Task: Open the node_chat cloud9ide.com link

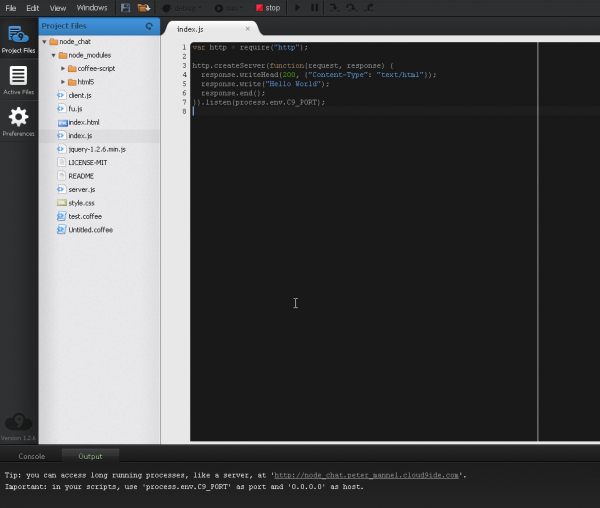Action: [367, 475]
